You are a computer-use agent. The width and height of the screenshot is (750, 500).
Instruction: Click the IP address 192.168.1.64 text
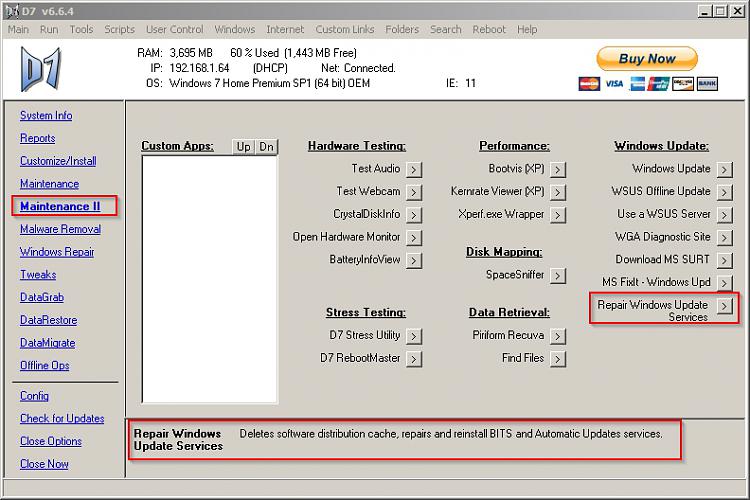click(x=199, y=68)
